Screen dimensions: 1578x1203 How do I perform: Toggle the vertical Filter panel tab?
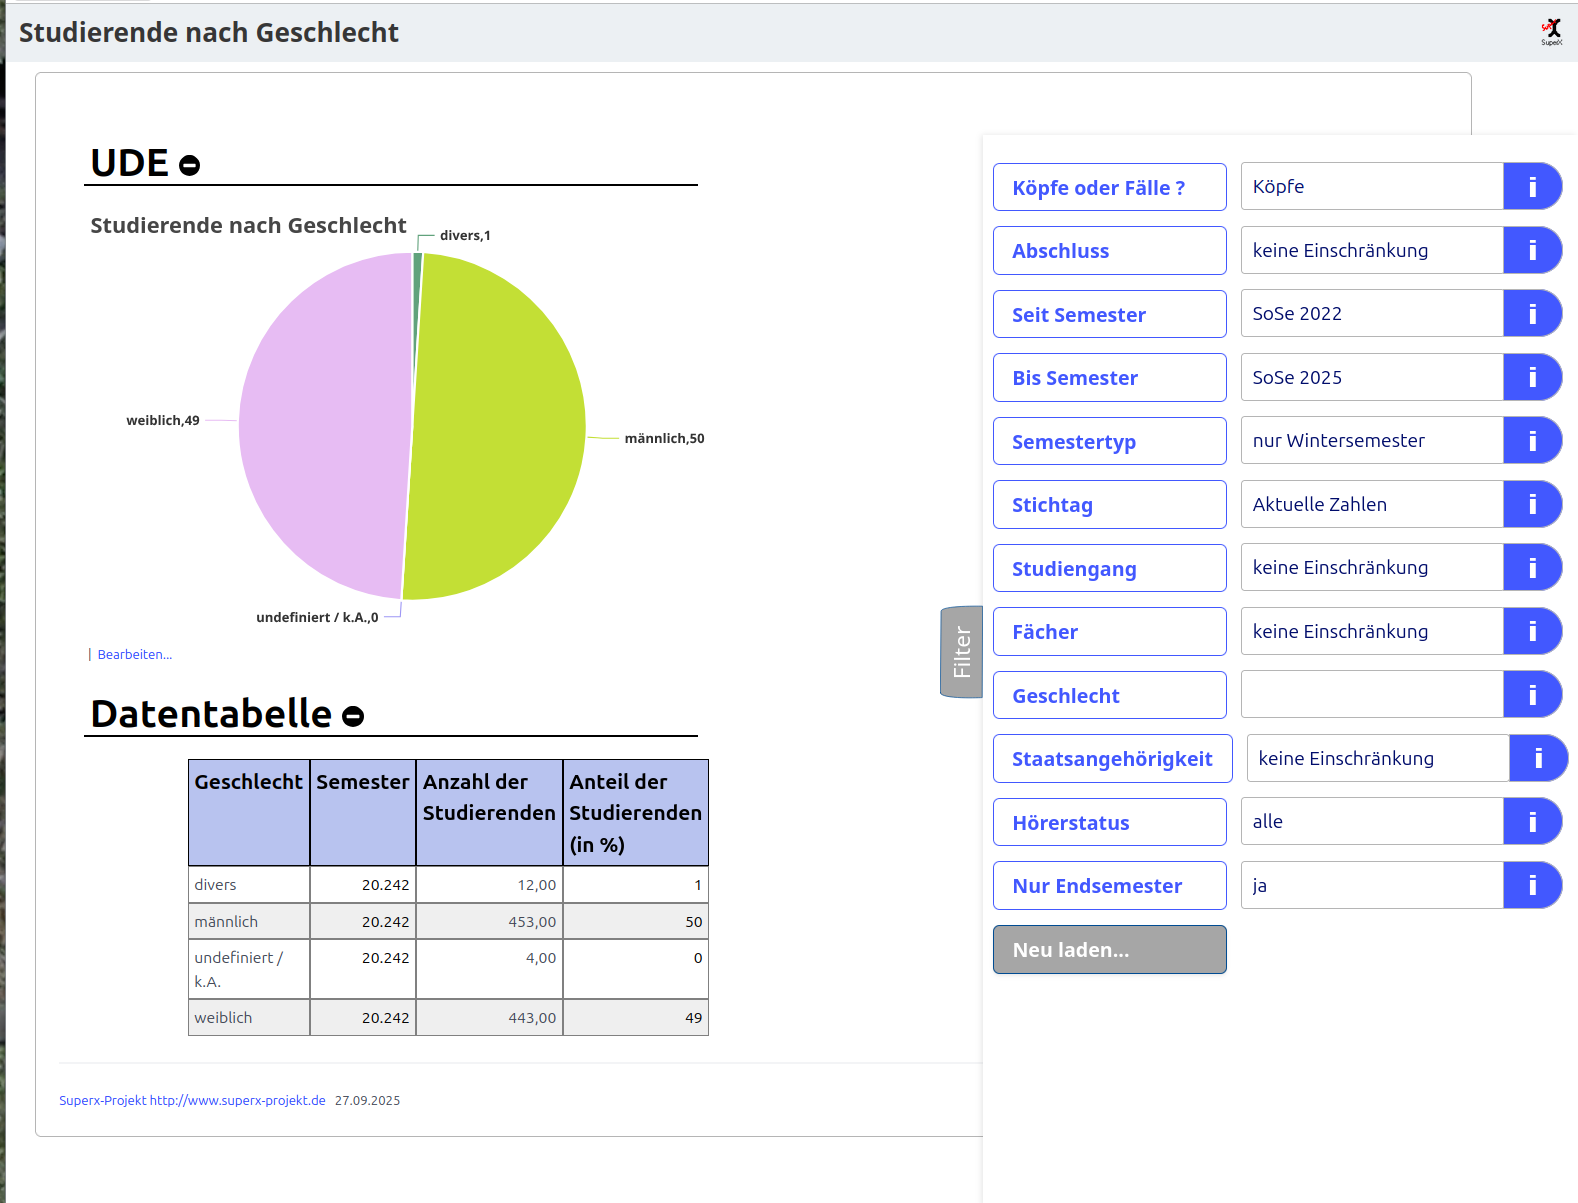coord(961,652)
